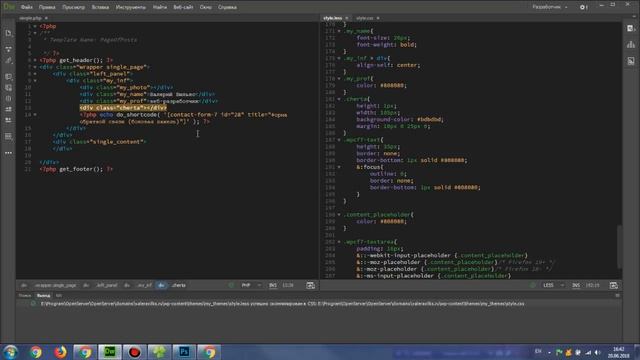Open the third panel icon on right sidebar

[x=631, y=61]
